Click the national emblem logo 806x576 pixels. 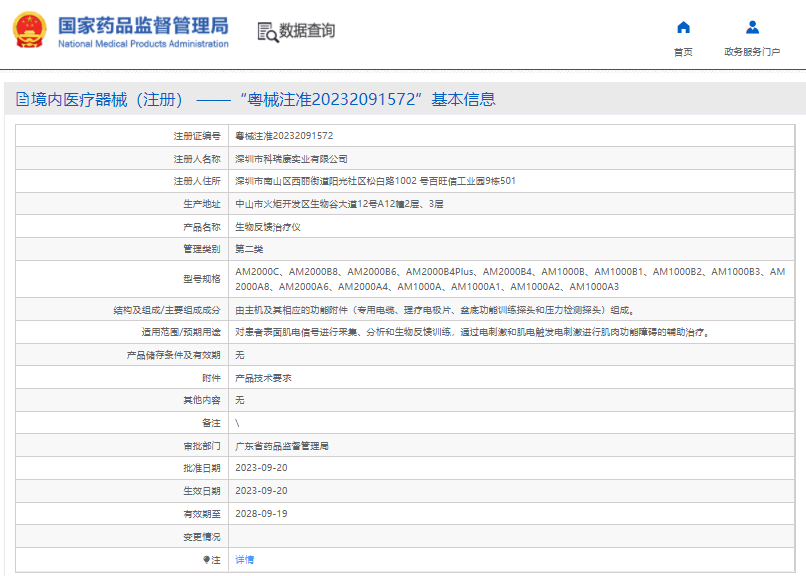(x=29, y=30)
